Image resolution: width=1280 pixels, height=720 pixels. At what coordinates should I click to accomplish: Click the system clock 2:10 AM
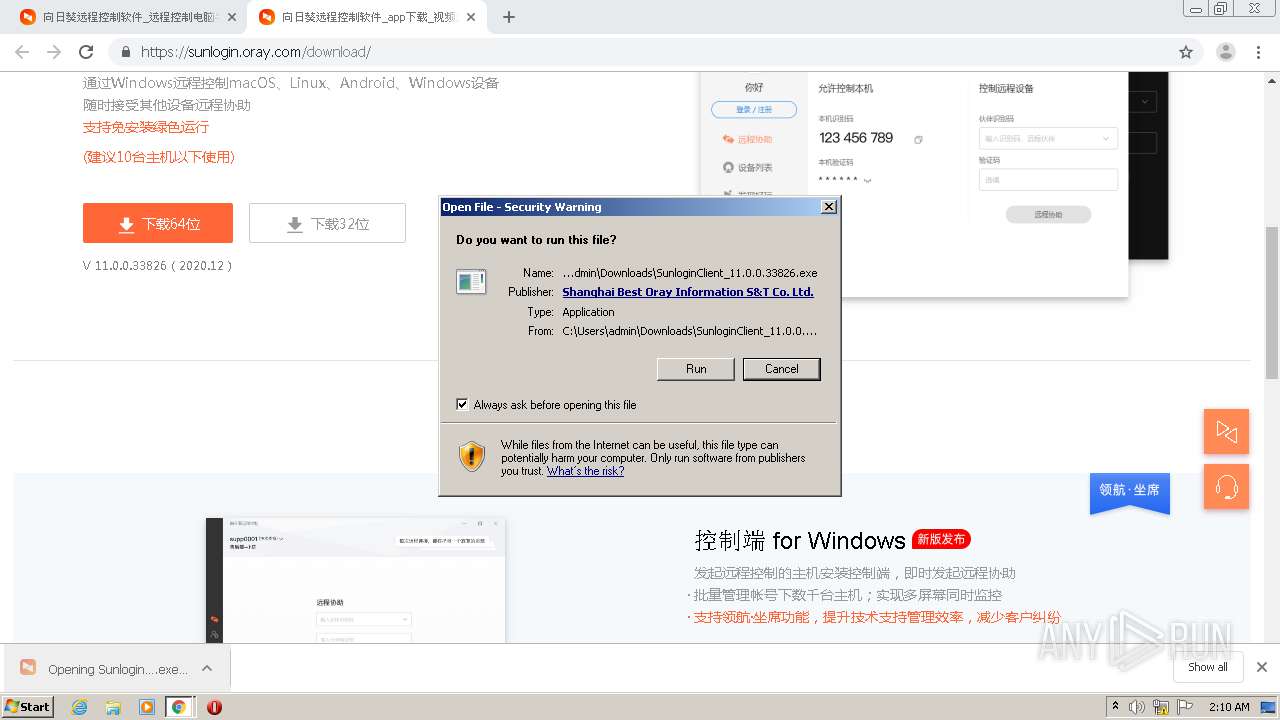tap(1229, 707)
